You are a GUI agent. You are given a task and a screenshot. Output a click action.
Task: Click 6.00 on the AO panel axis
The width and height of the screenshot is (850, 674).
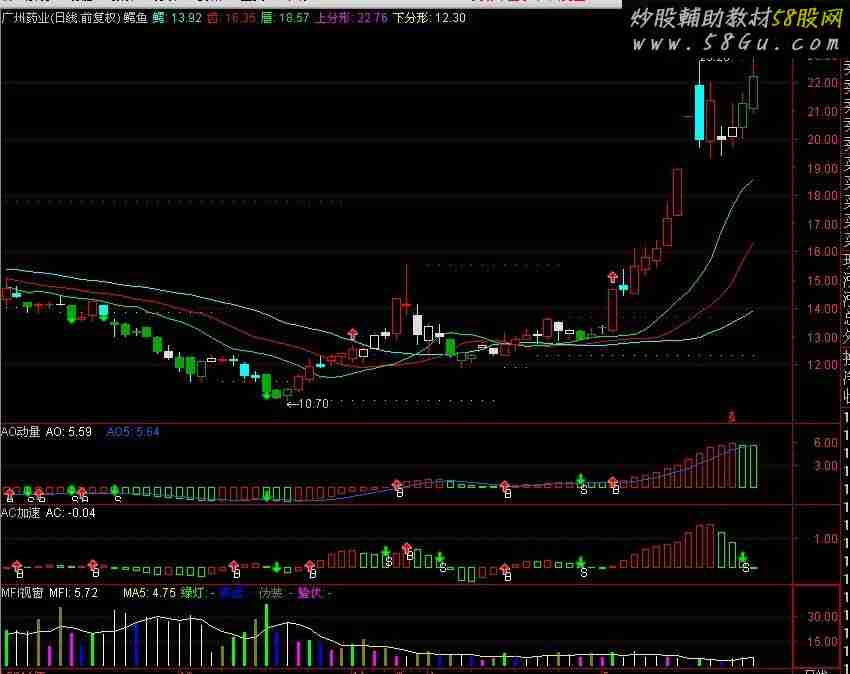[826, 443]
